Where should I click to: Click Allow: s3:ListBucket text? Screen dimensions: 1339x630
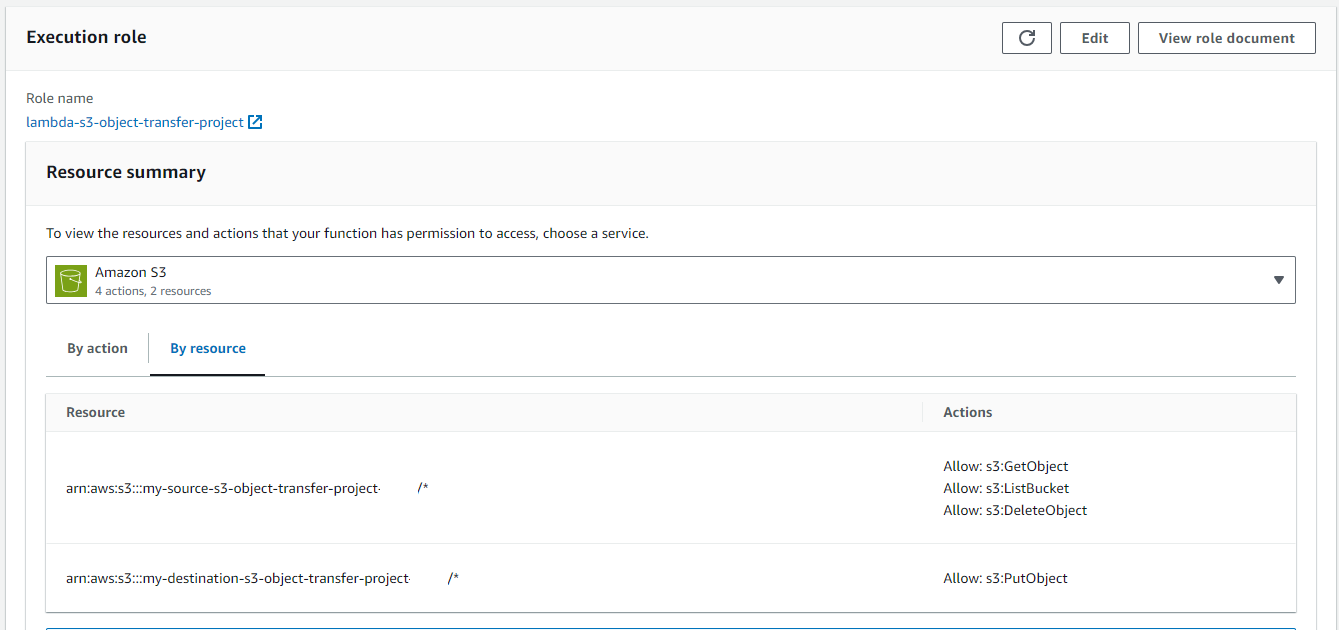pyautogui.click(x=1006, y=488)
